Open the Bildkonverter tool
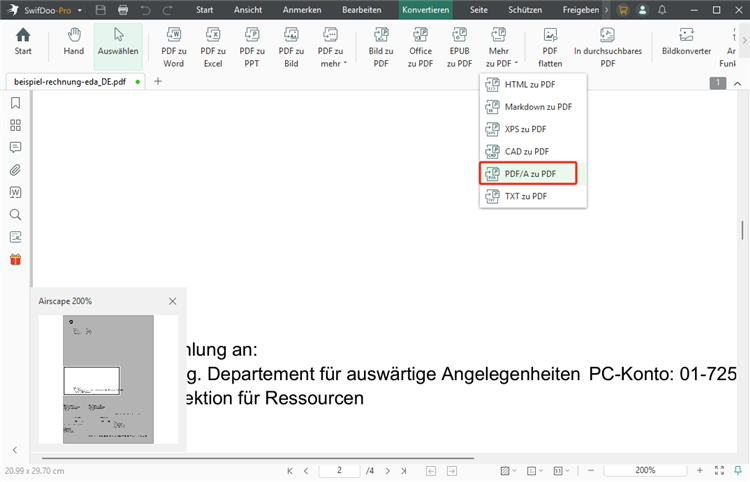The image size is (750, 482). point(686,42)
